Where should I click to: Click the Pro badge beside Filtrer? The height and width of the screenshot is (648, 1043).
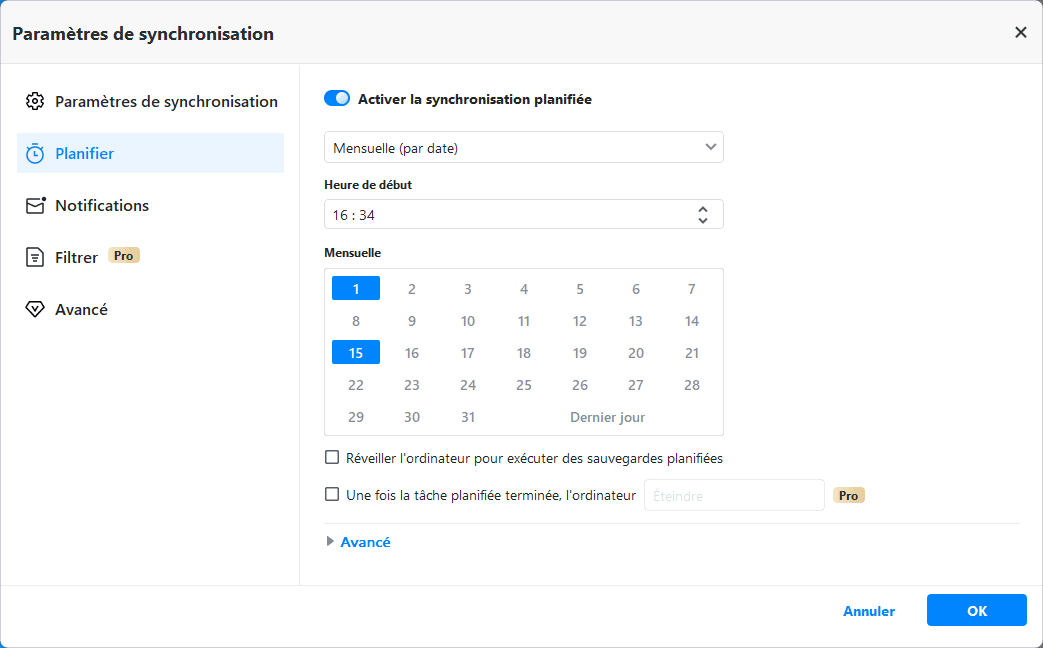pyautogui.click(x=124, y=256)
